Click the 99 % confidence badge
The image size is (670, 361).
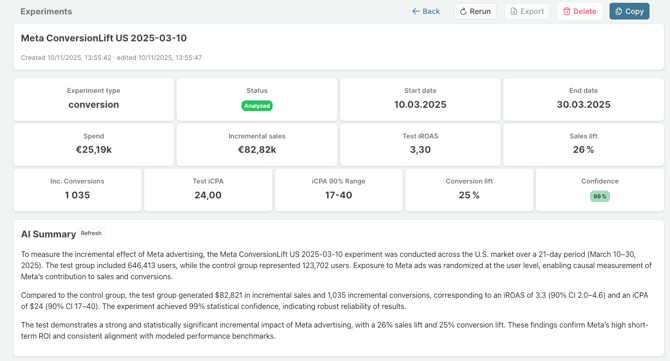click(x=599, y=197)
